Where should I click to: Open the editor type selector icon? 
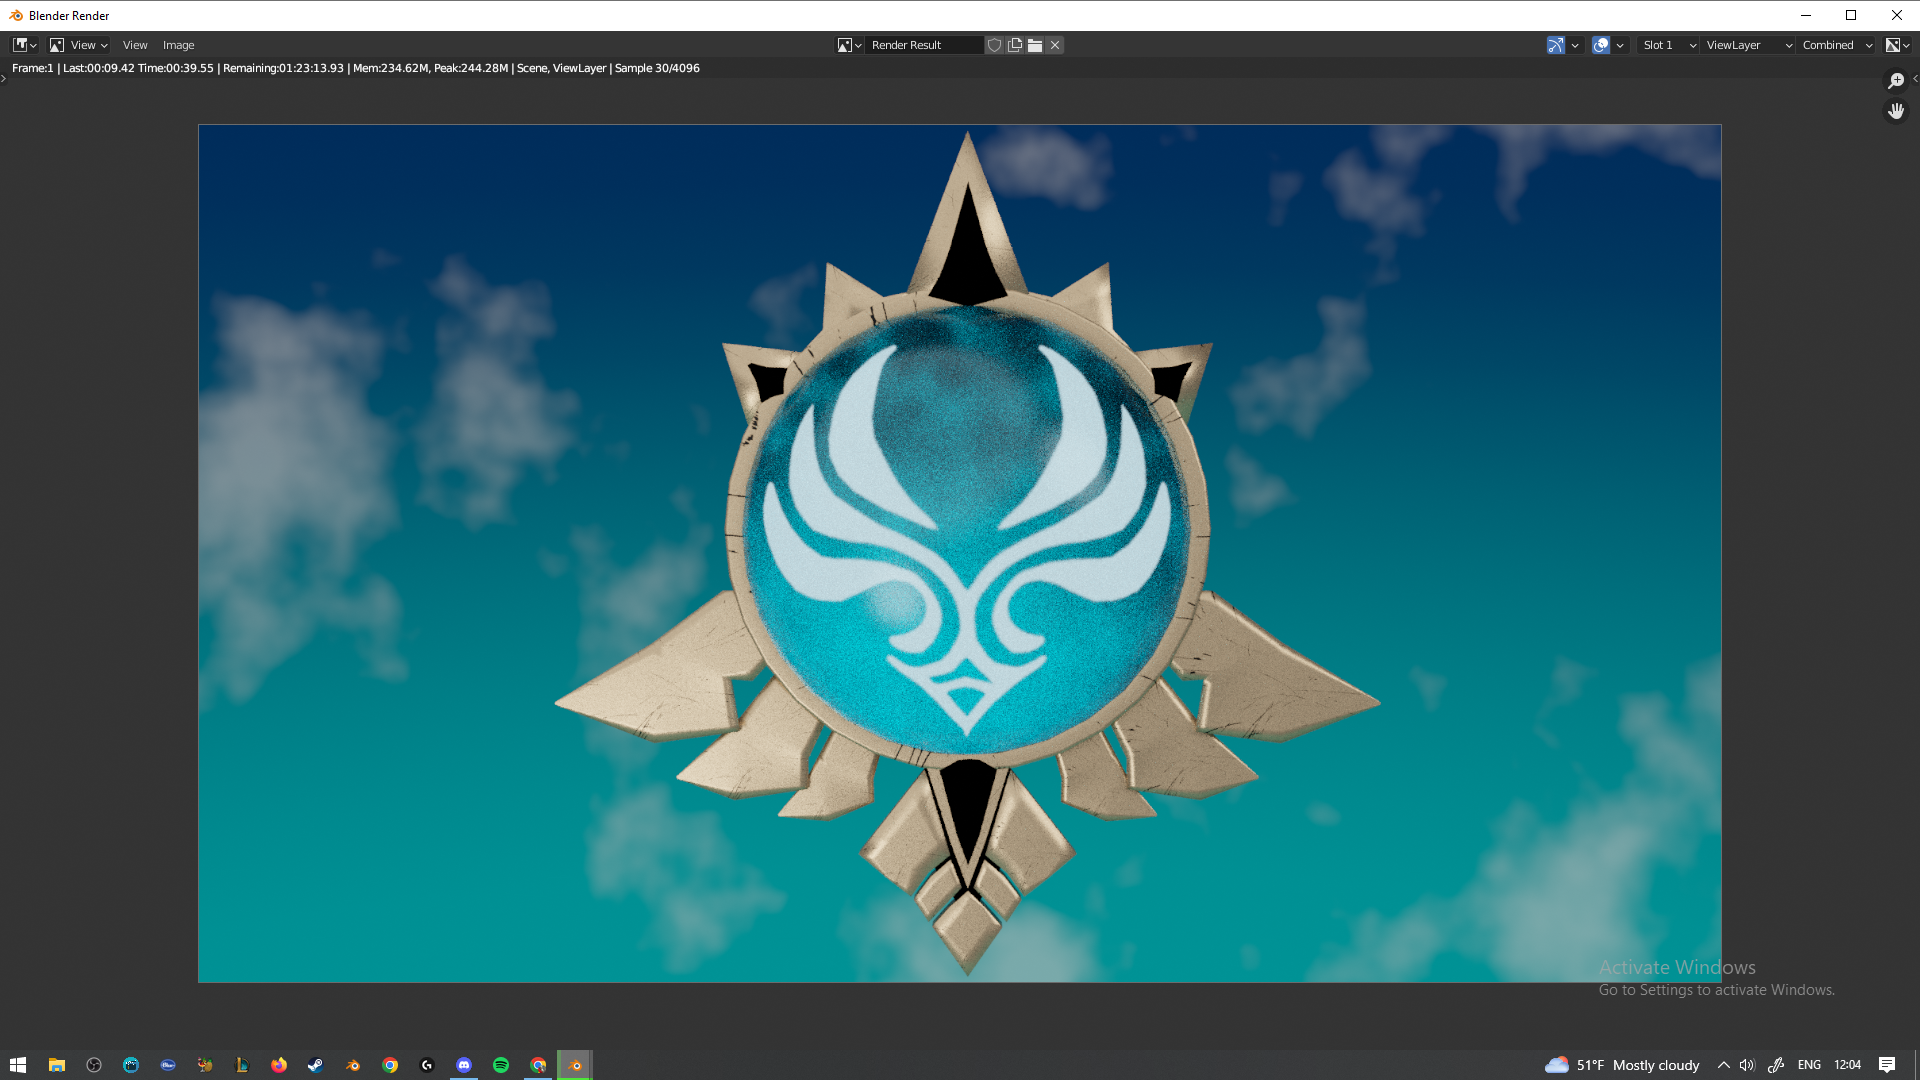click(x=24, y=45)
